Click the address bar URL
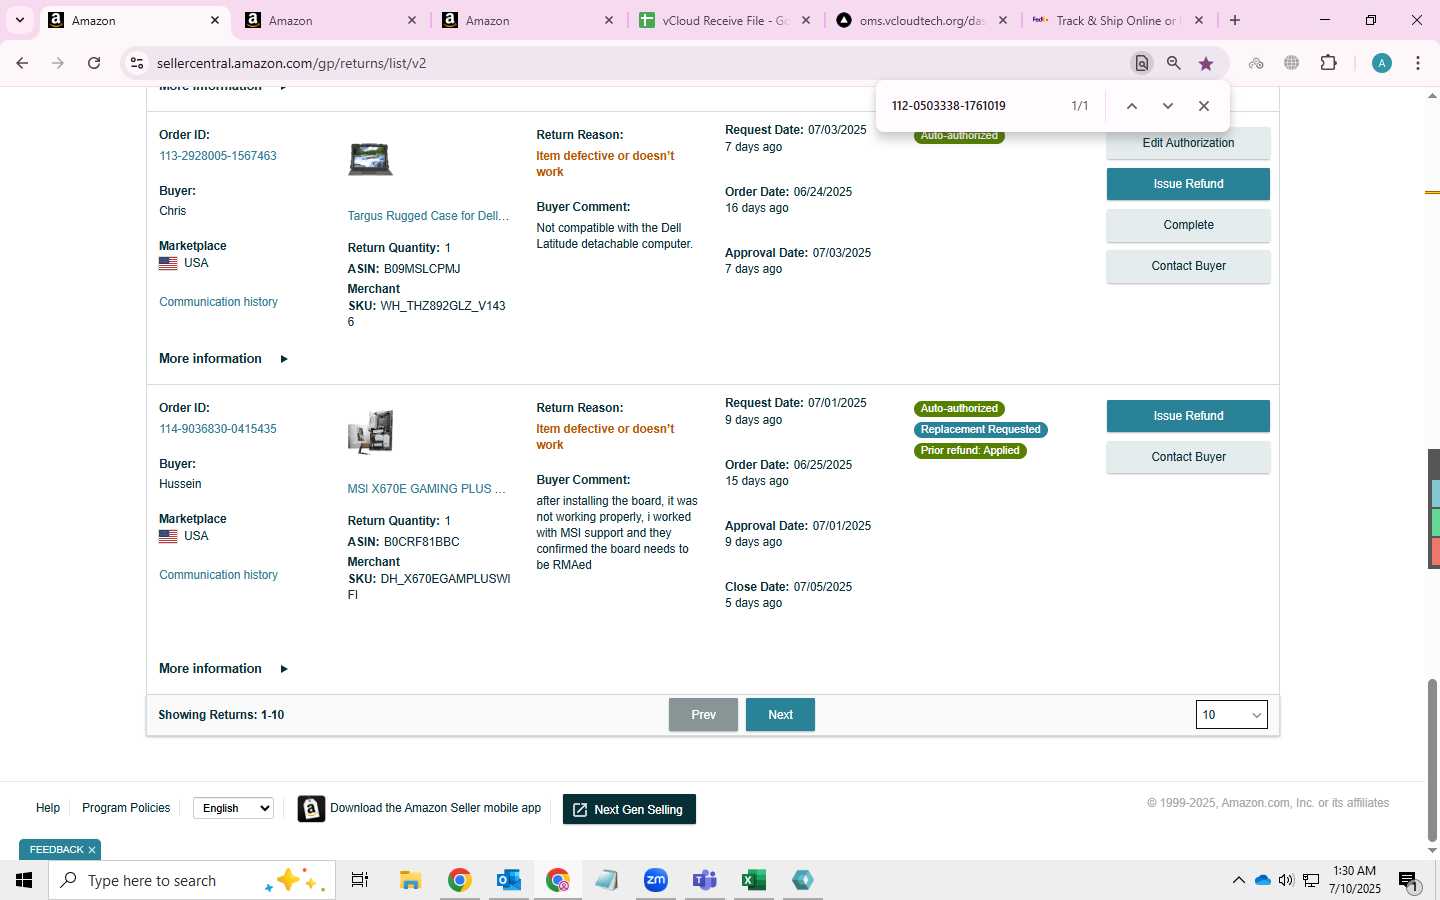 pos(291,63)
